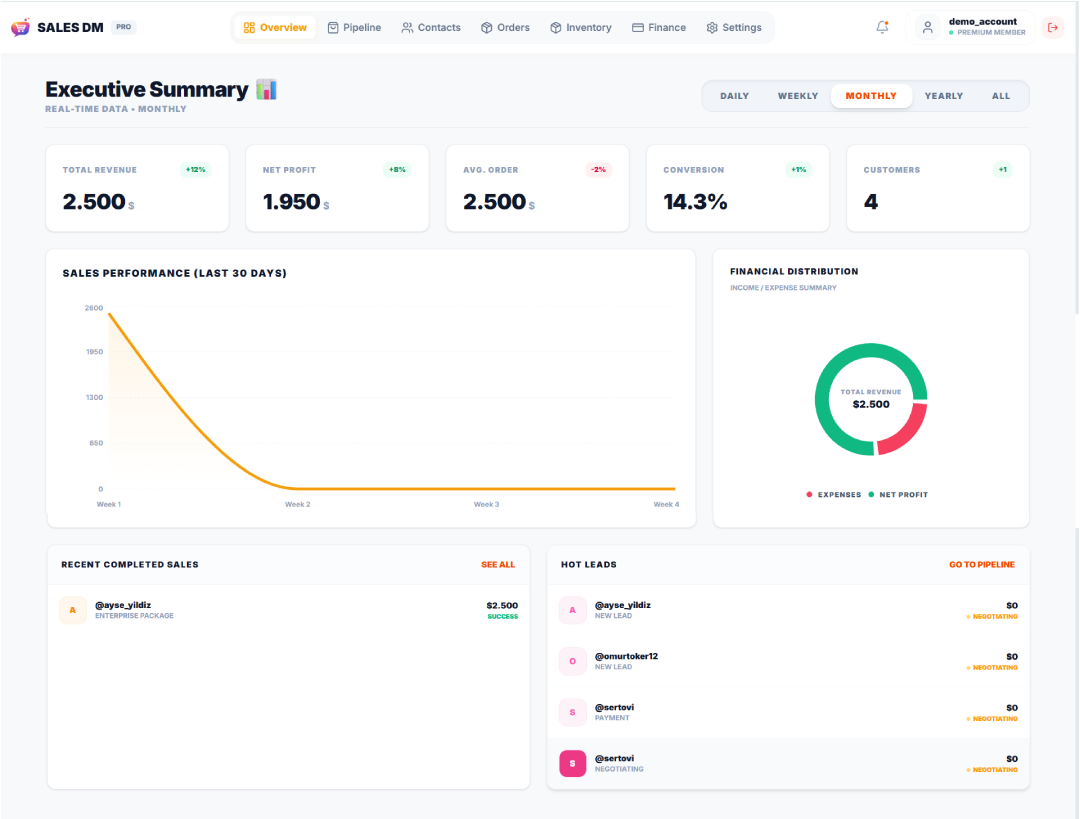Click SEE ALL on recent sales
The width and height of the screenshot is (1080, 819).
(x=498, y=564)
